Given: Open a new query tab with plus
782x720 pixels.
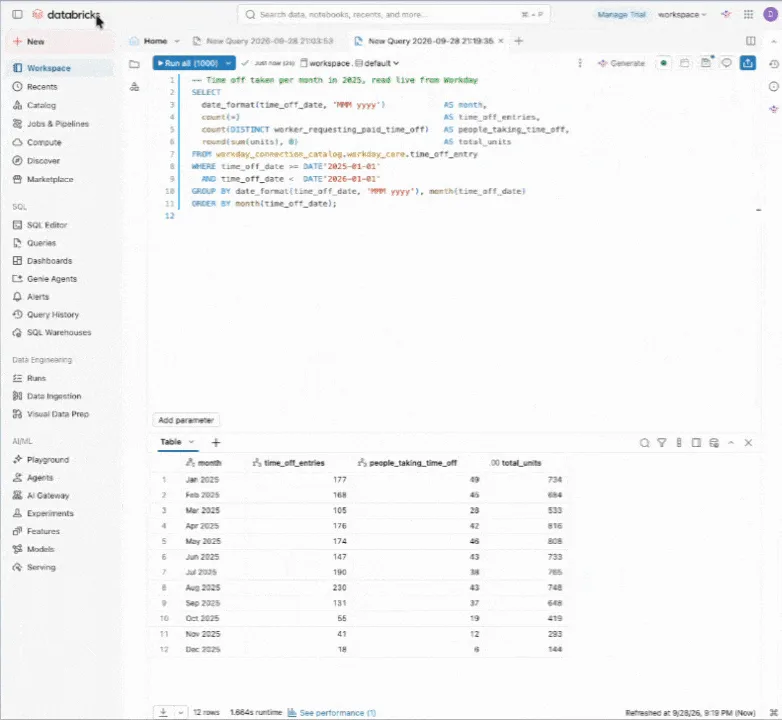Looking at the screenshot, I should pos(519,41).
